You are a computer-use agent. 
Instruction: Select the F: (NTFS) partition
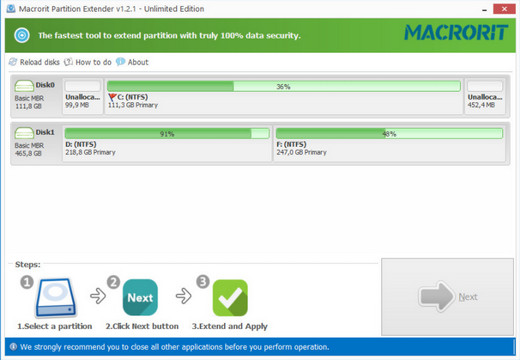point(389,143)
